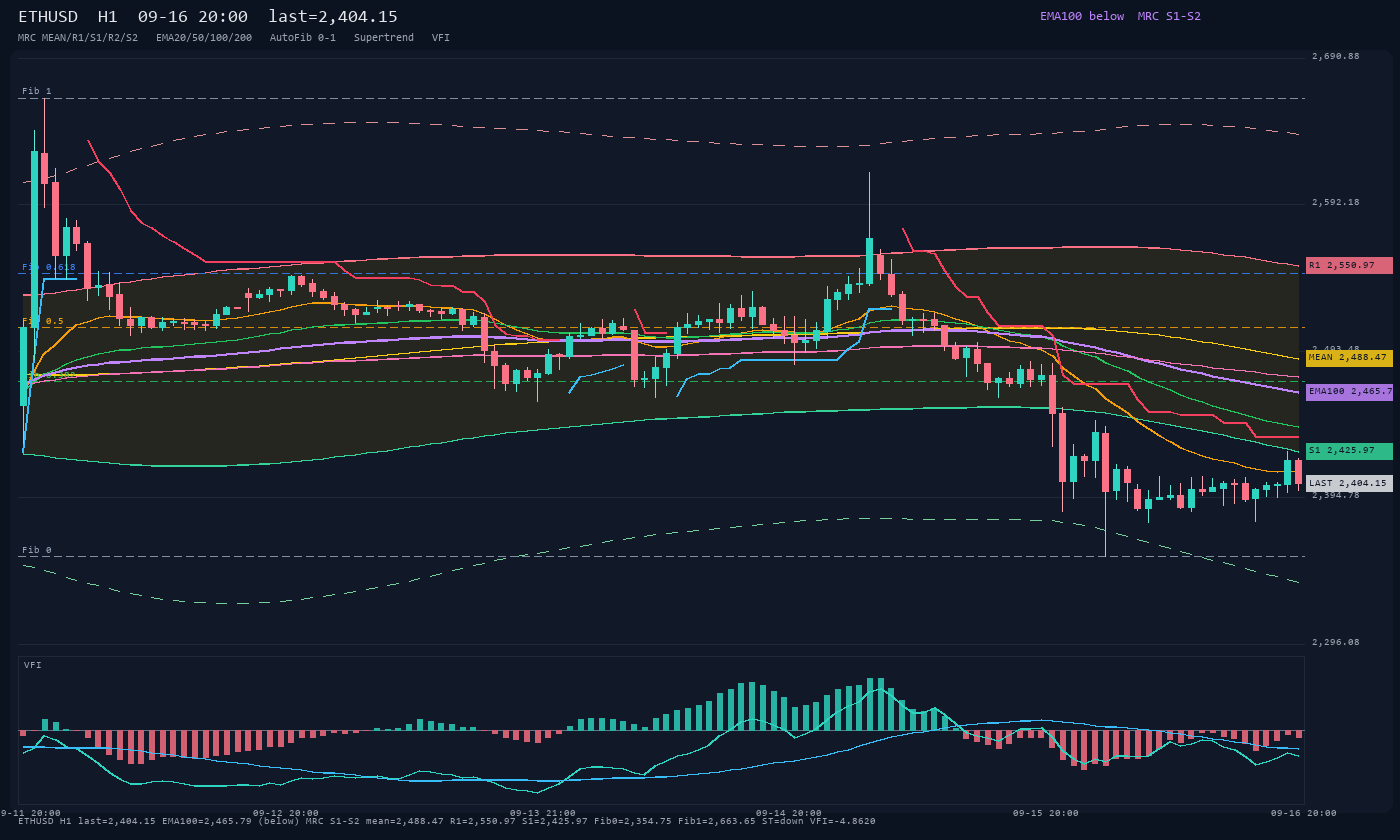This screenshot has width=1400, height=840.
Task: Click 'Fib1=2,663.65' in the footer status line
Action: click(x=714, y=821)
